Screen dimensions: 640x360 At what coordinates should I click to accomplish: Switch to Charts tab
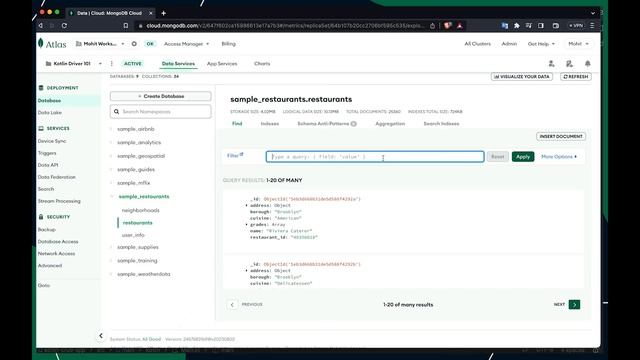point(262,64)
